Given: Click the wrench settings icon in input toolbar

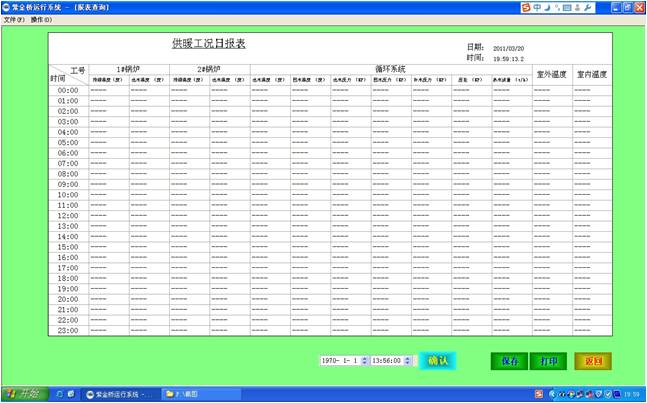Looking at the screenshot, I should 587,7.
